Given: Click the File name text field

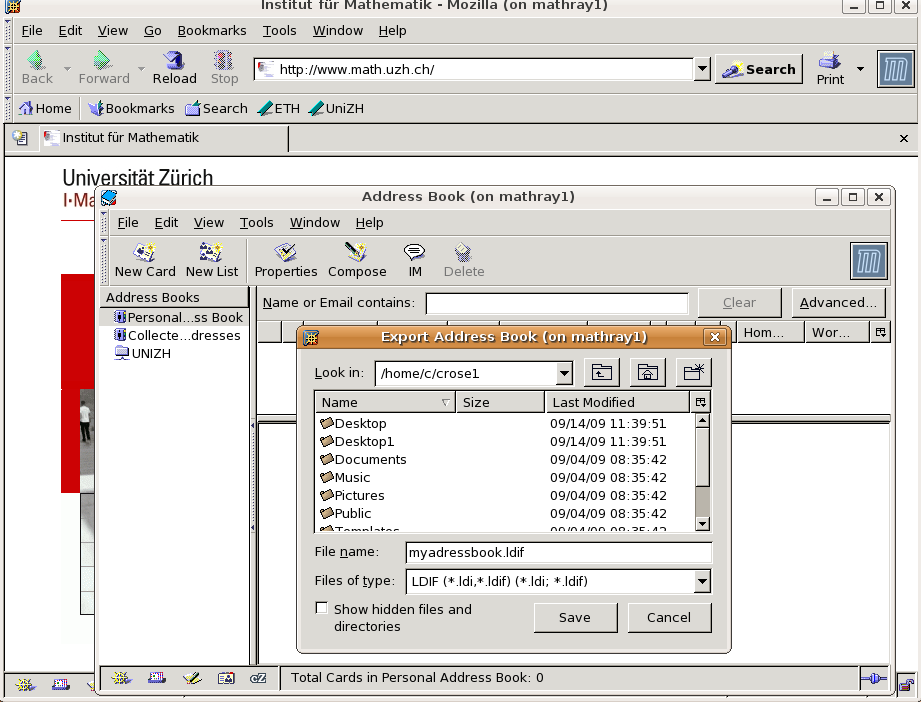Looking at the screenshot, I should coord(558,552).
